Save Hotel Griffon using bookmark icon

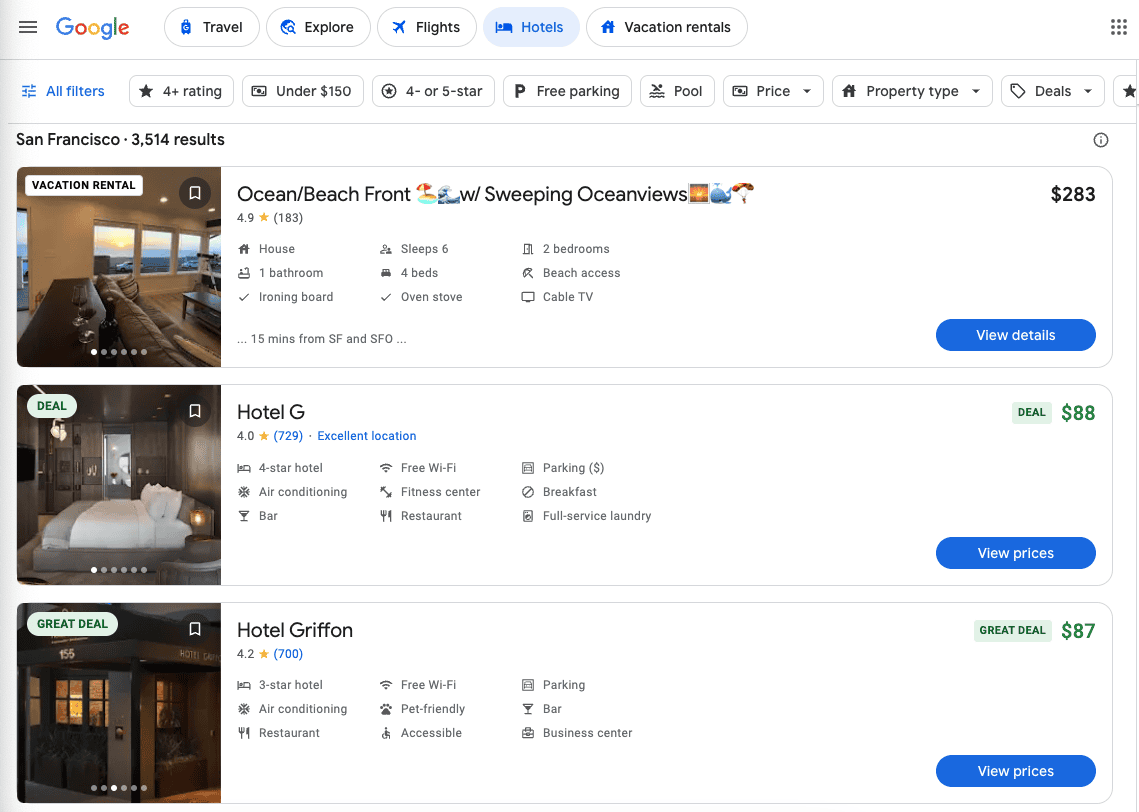(x=195, y=629)
